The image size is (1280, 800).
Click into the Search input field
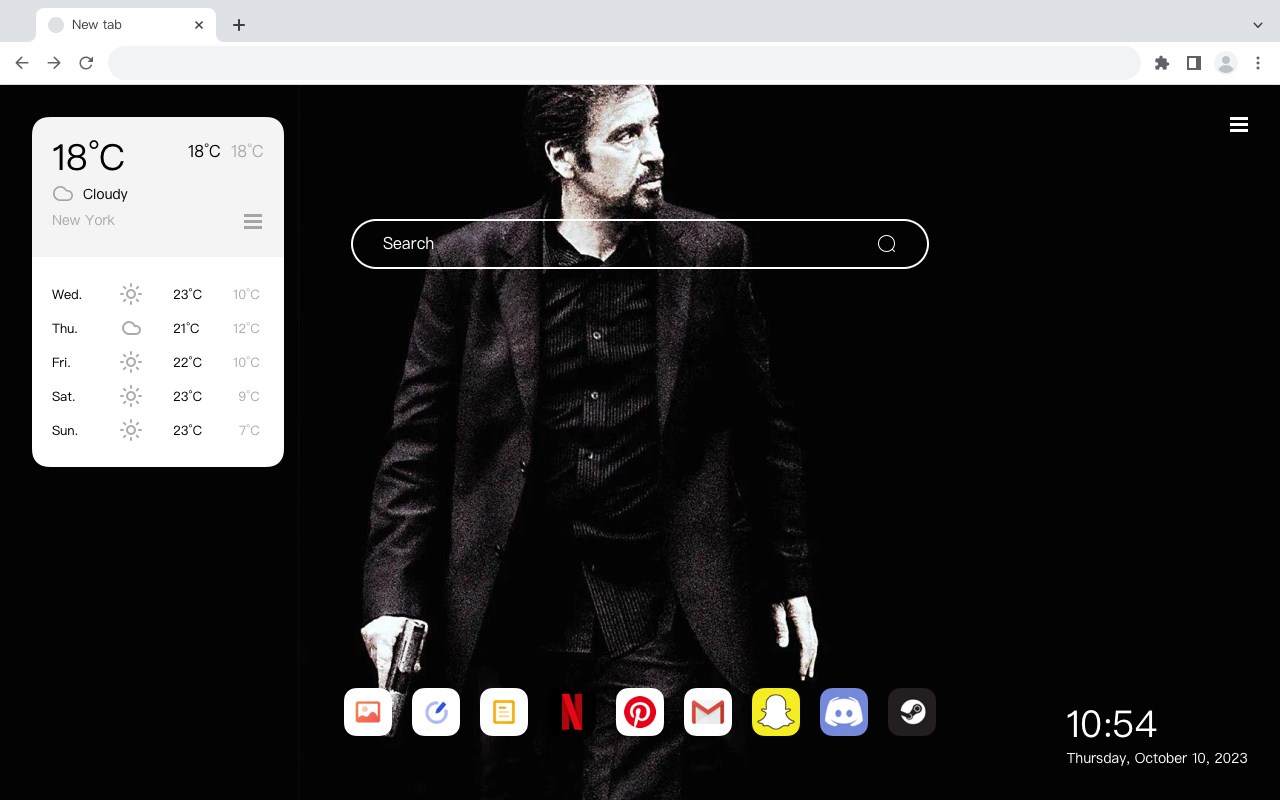pos(640,244)
